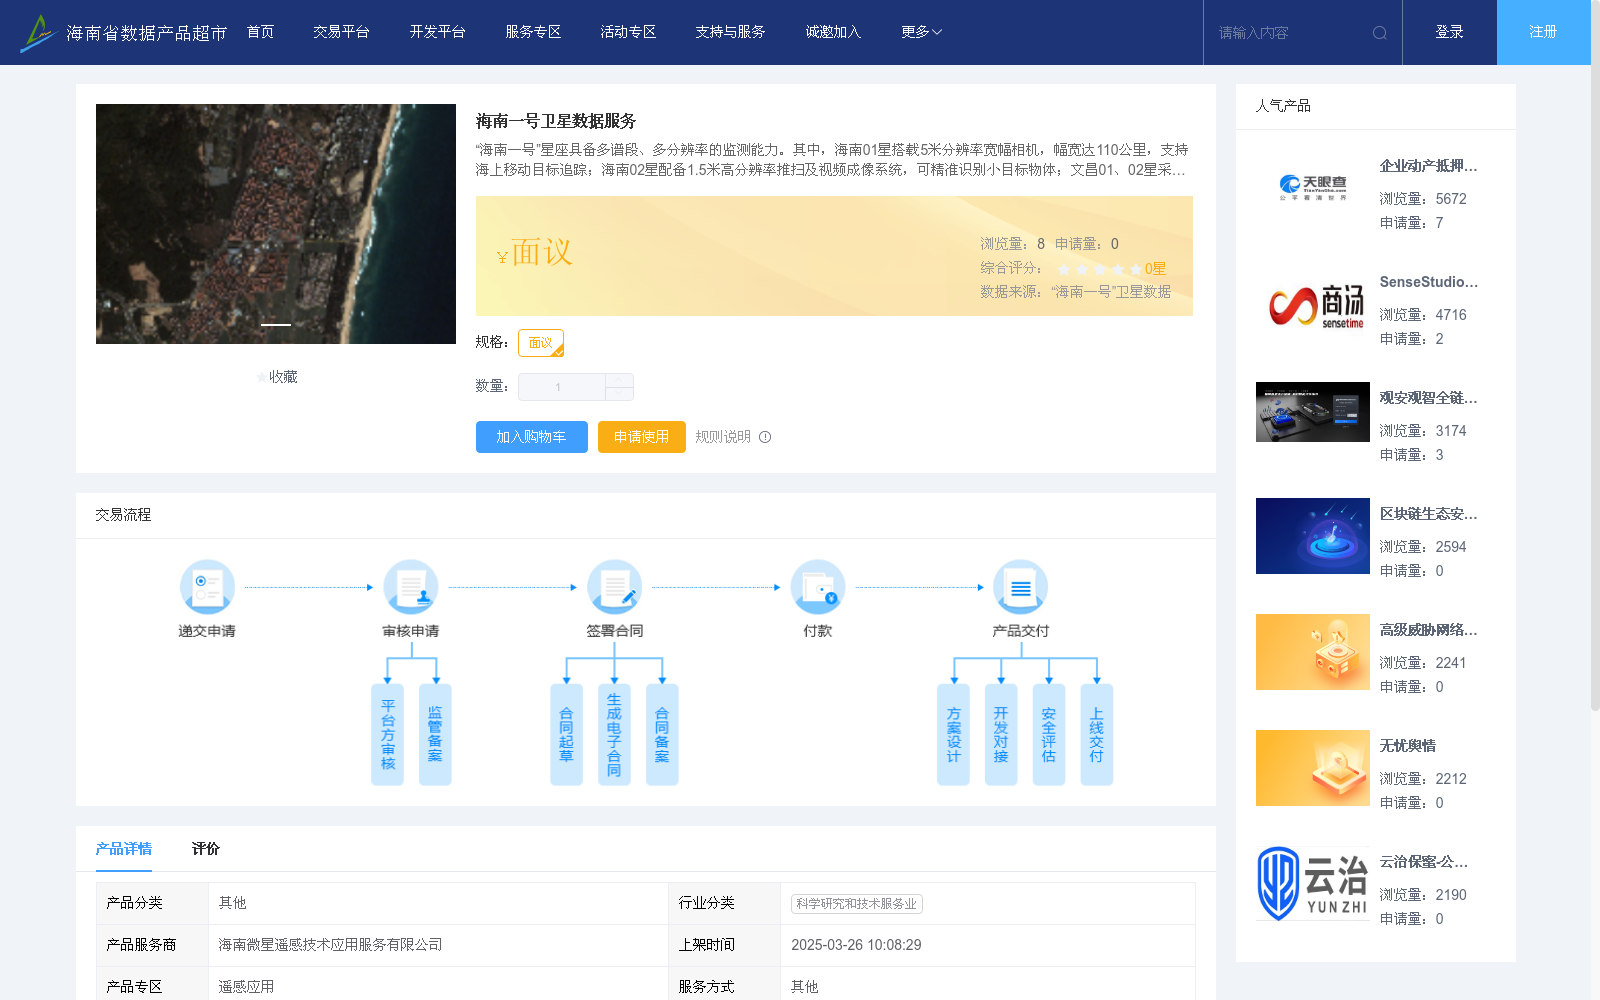Click the search magnifier icon

pos(1380,33)
